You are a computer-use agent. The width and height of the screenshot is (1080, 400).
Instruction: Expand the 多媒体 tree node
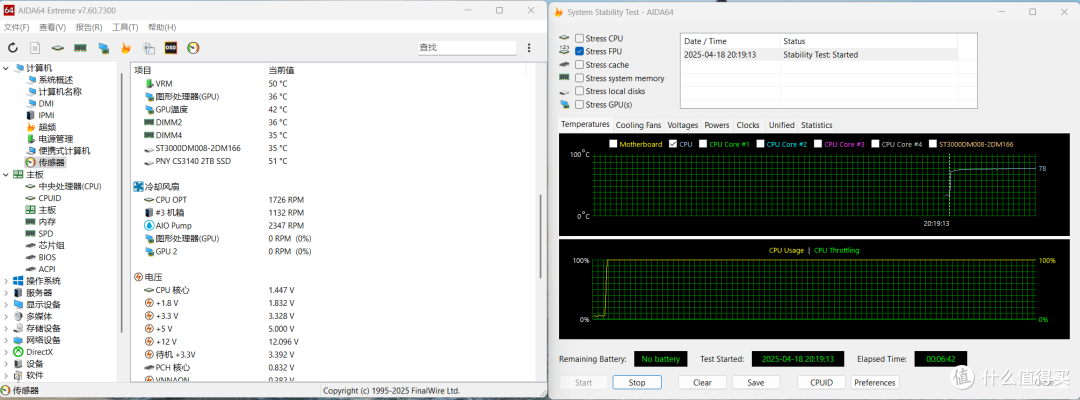coord(6,316)
